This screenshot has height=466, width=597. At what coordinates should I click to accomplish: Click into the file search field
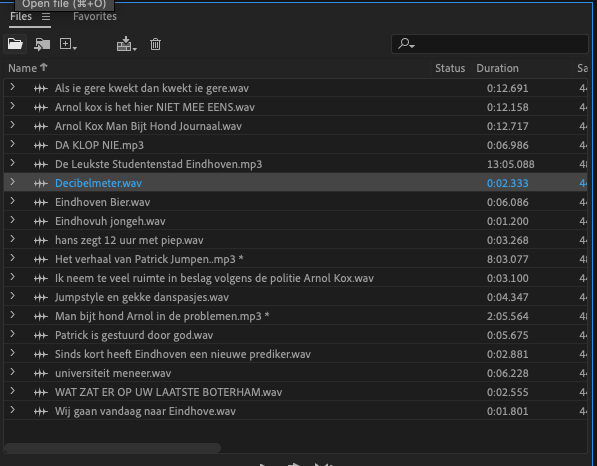[490, 44]
